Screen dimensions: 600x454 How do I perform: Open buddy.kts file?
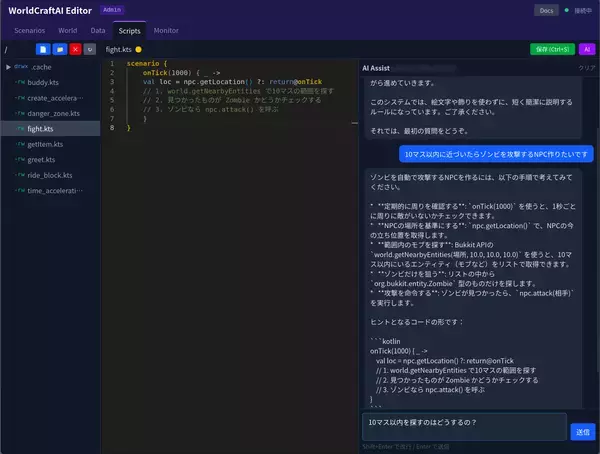(x=43, y=82)
